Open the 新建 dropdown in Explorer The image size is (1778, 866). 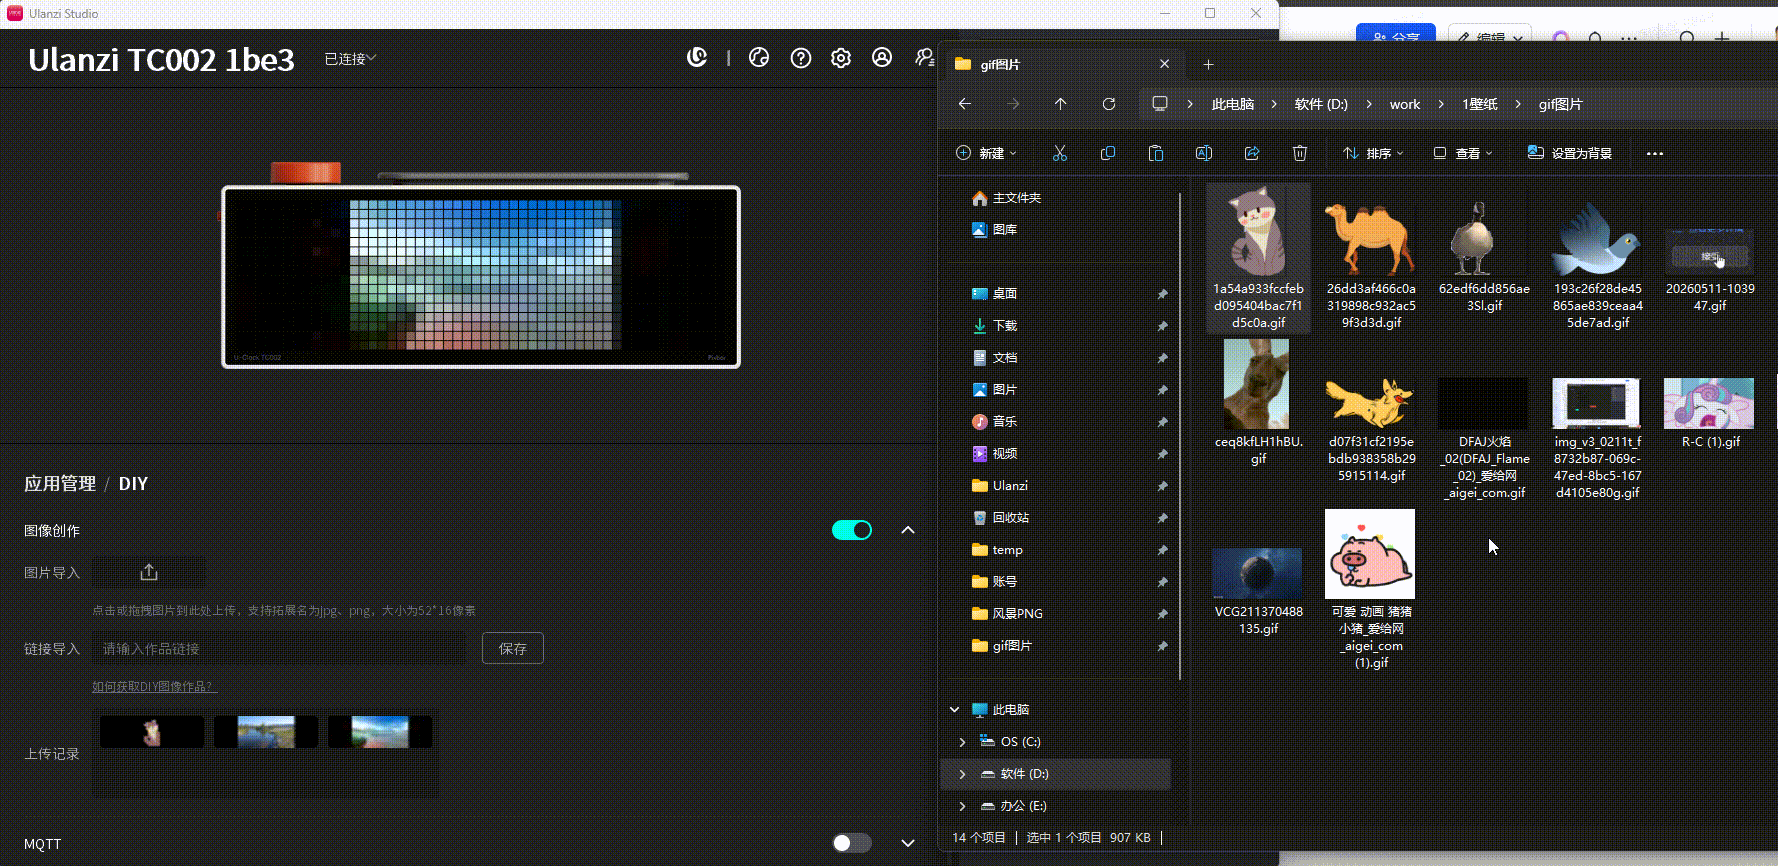pos(987,153)
